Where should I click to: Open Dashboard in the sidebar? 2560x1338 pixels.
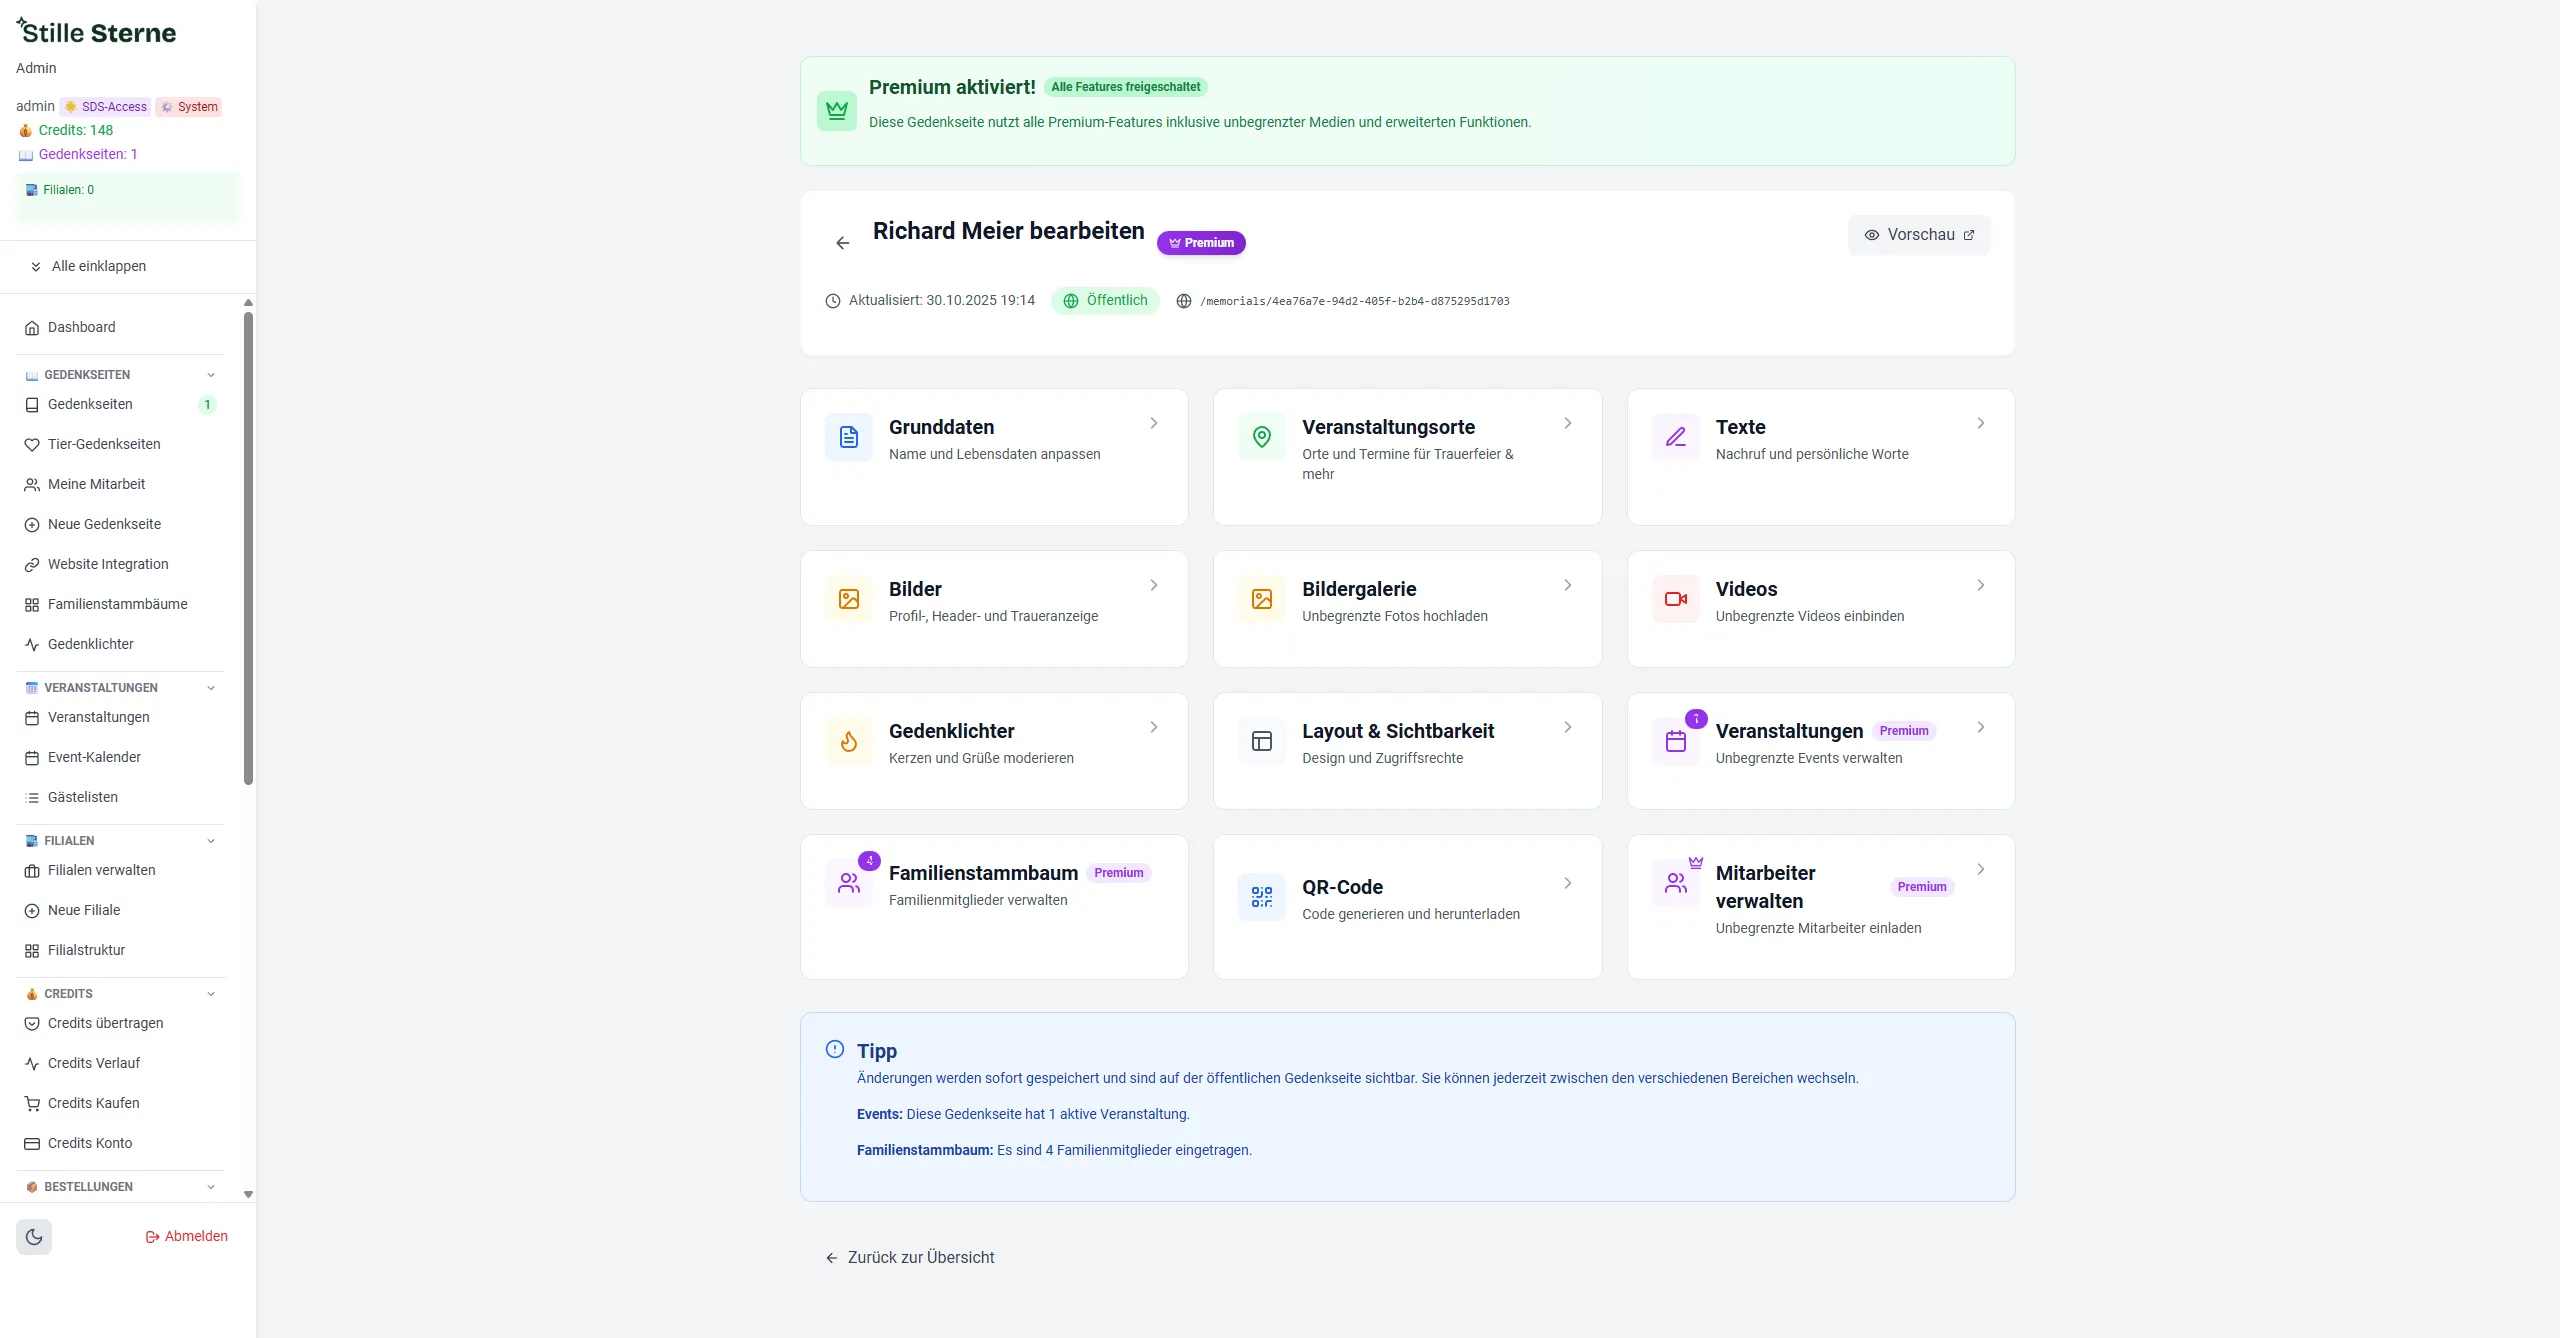tap(81, 327)
